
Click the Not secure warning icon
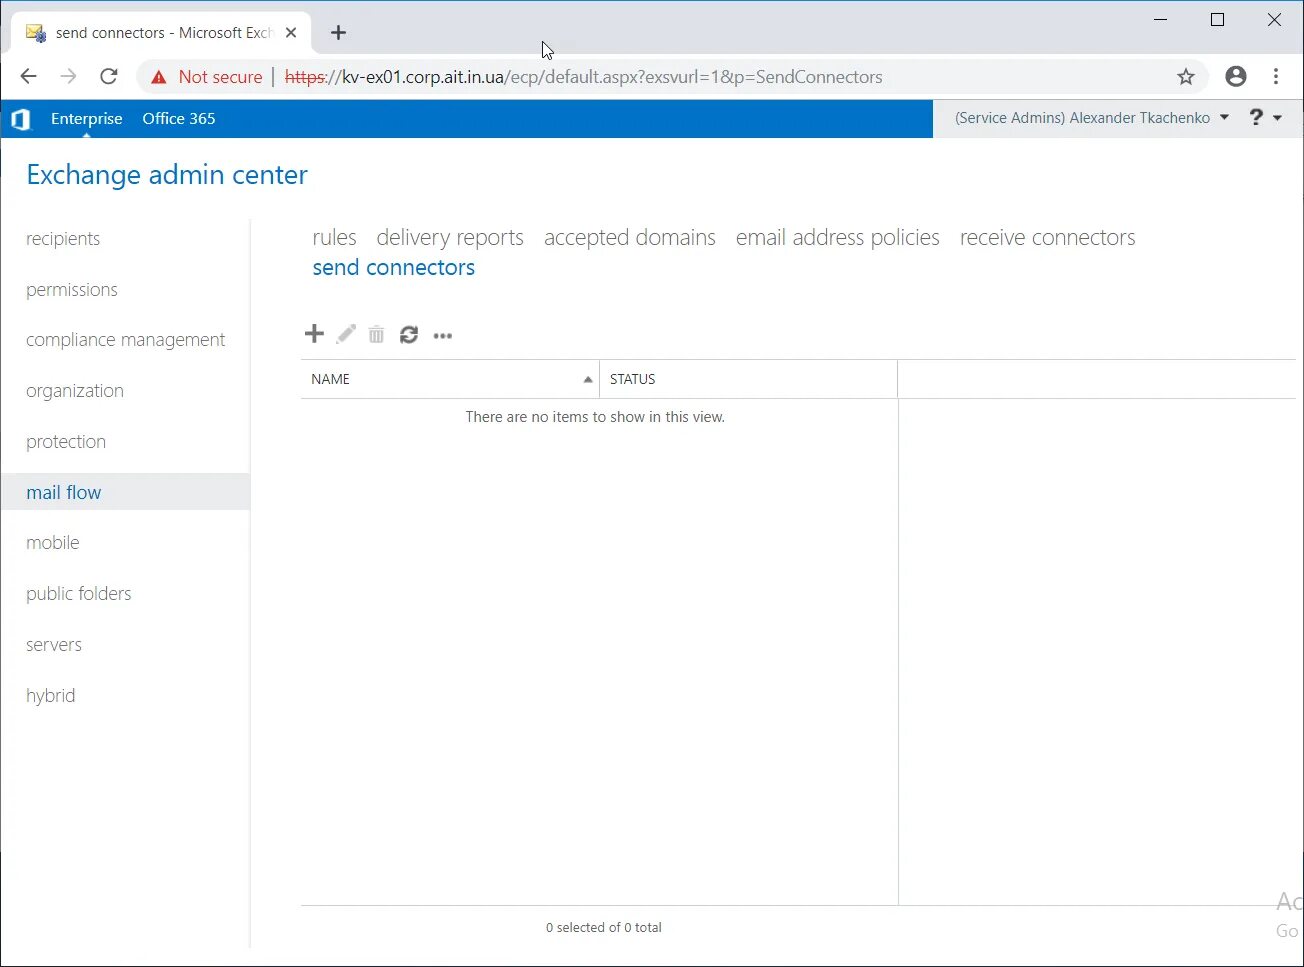158,77
